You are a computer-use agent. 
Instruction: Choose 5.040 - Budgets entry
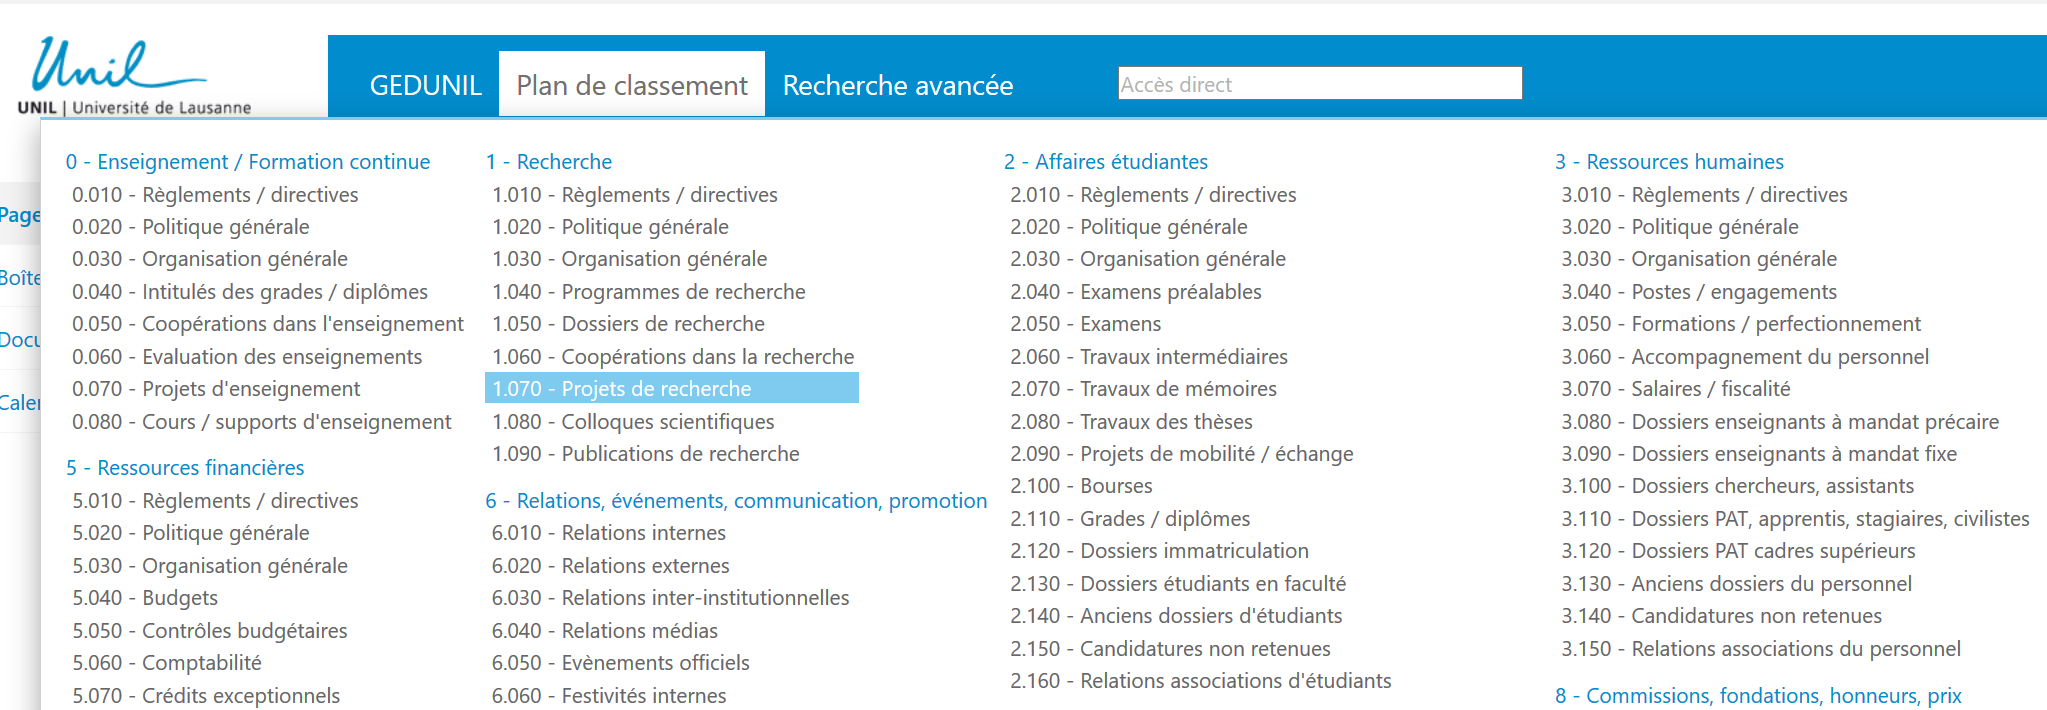pyautogui.click(x=145, y=598)
